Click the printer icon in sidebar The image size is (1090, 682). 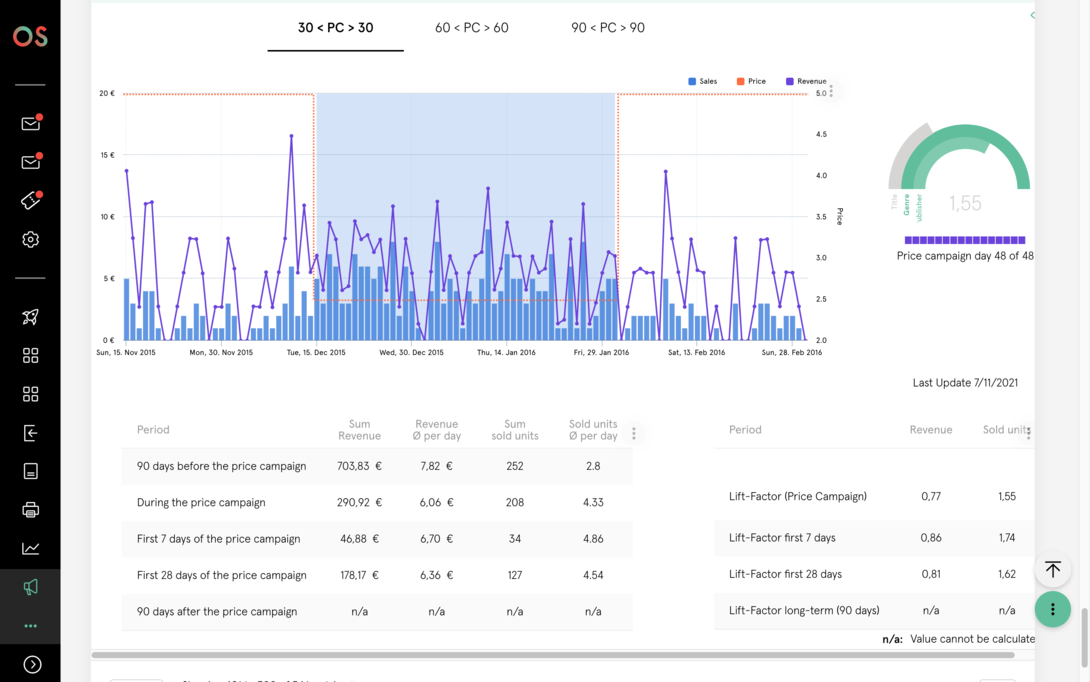coord(30,510)
